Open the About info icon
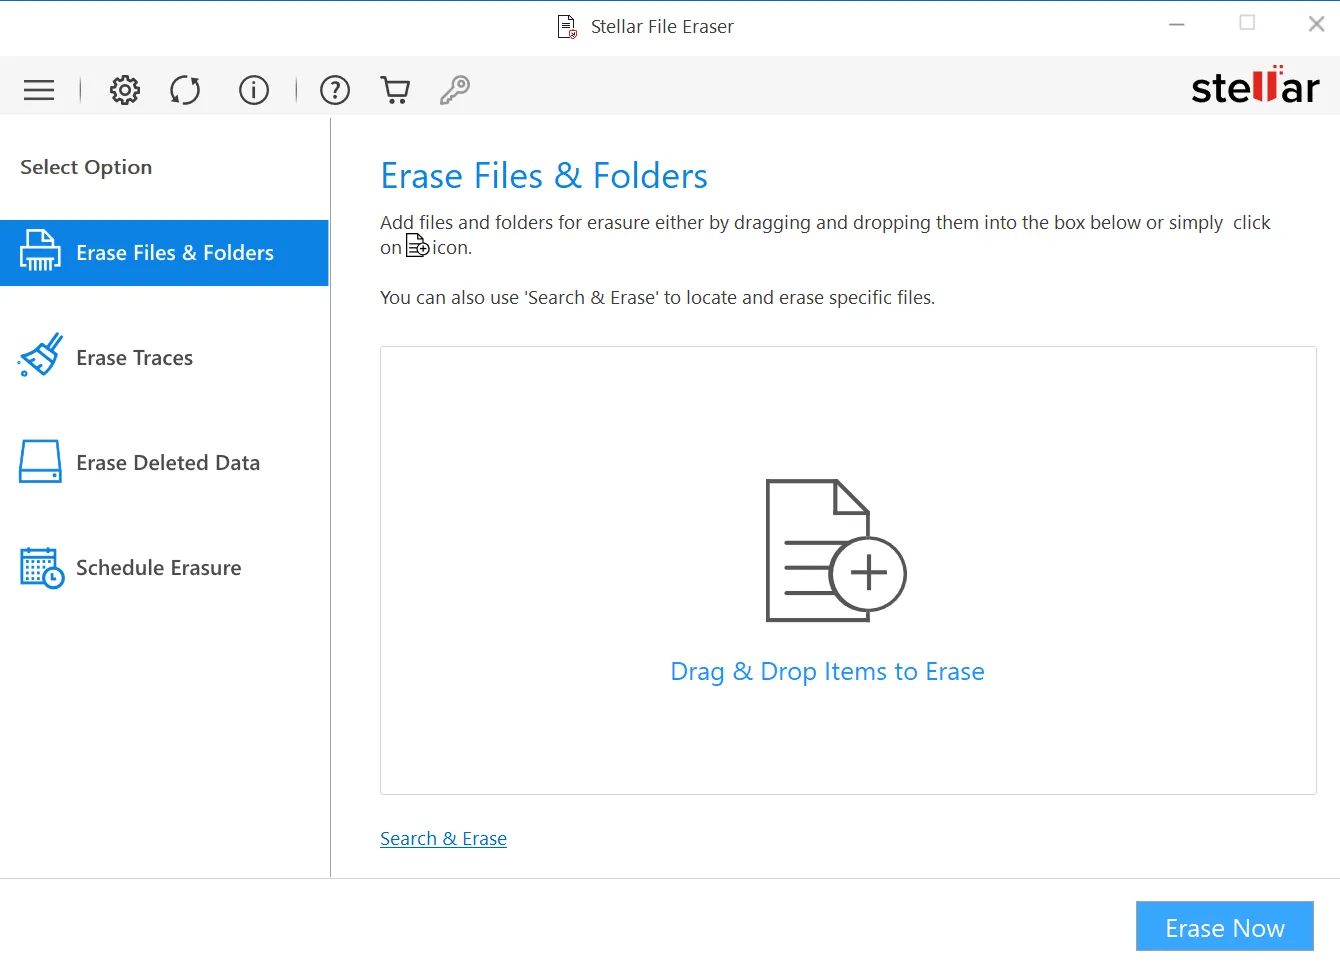 pyautogui.click(x=254, y=90)
